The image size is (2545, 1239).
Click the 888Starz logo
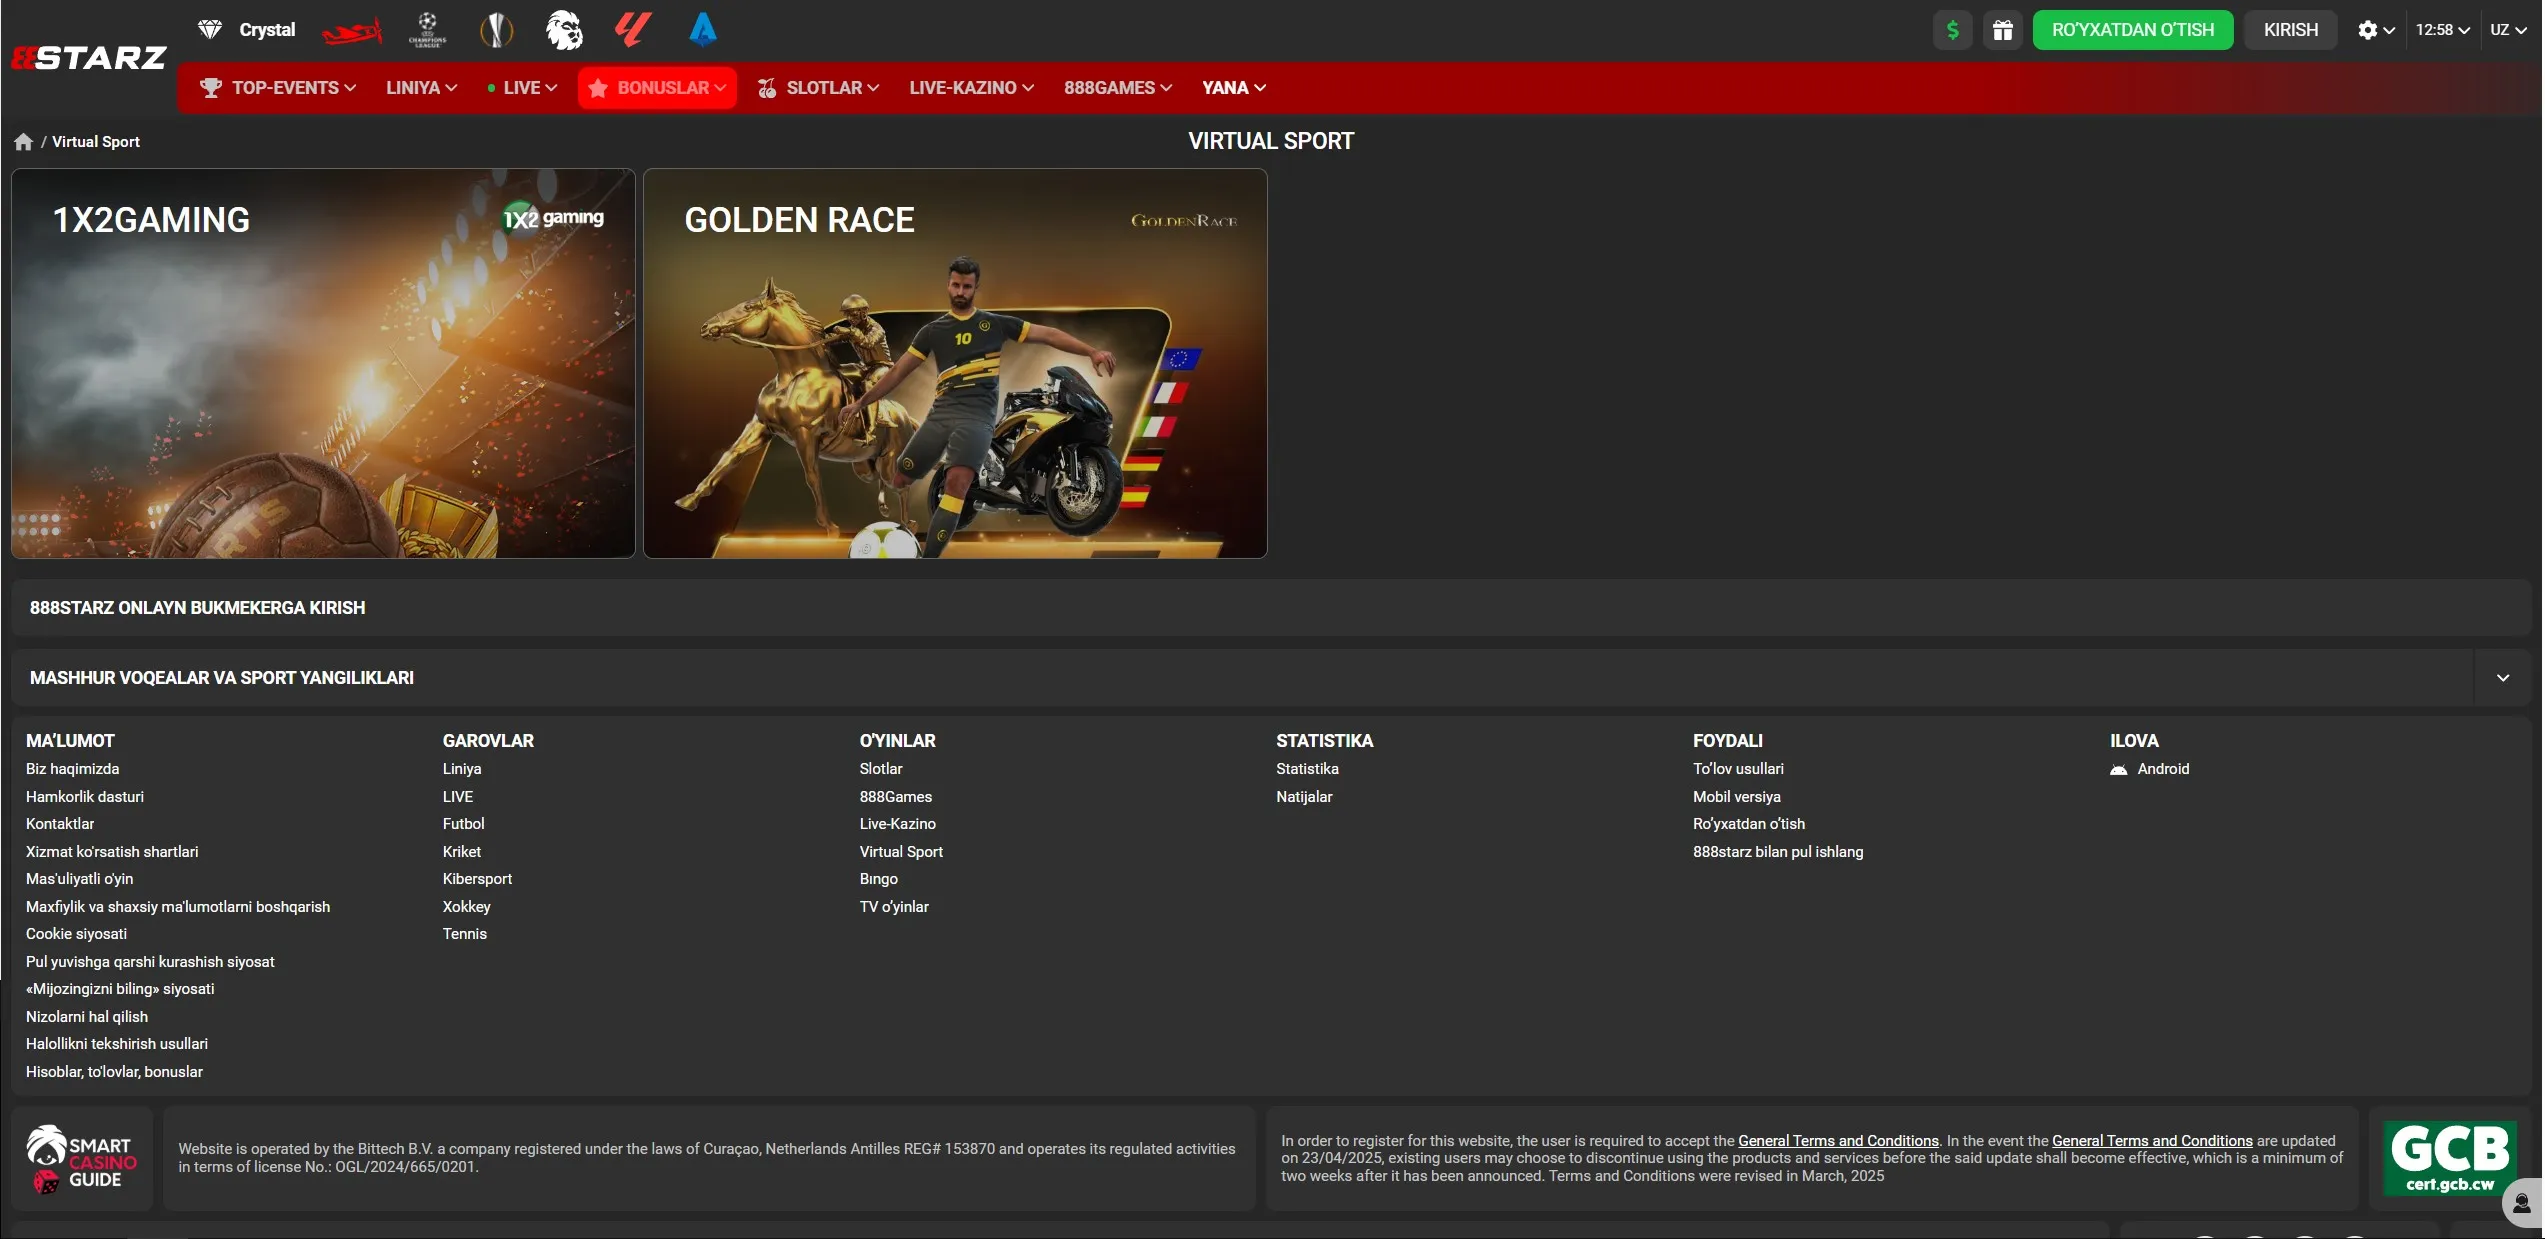click(89, 58)
